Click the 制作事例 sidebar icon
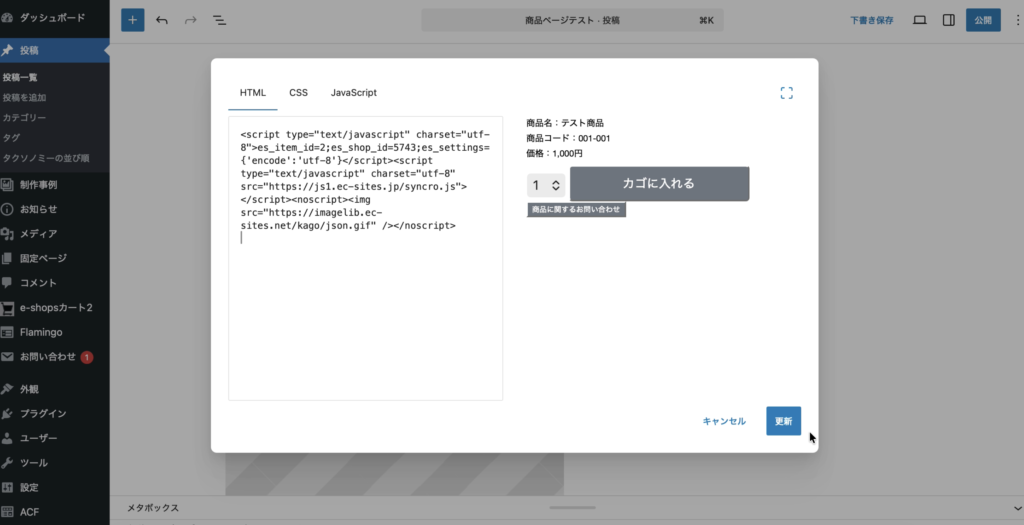Screen dimensions: 1024x525 [x=7, y=185]
